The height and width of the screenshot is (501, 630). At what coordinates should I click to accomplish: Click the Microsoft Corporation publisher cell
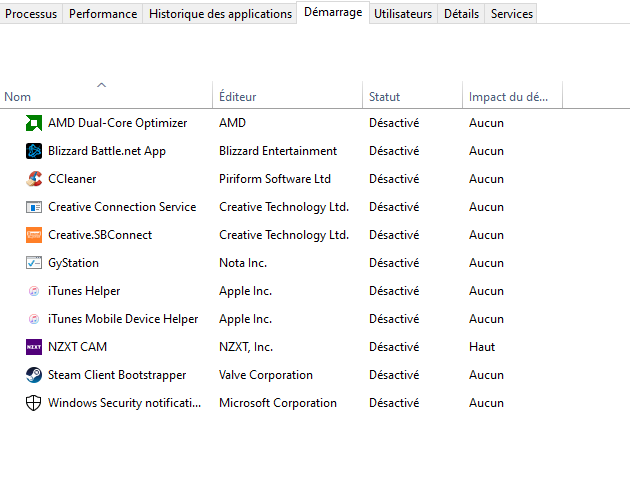coord(278,403)
